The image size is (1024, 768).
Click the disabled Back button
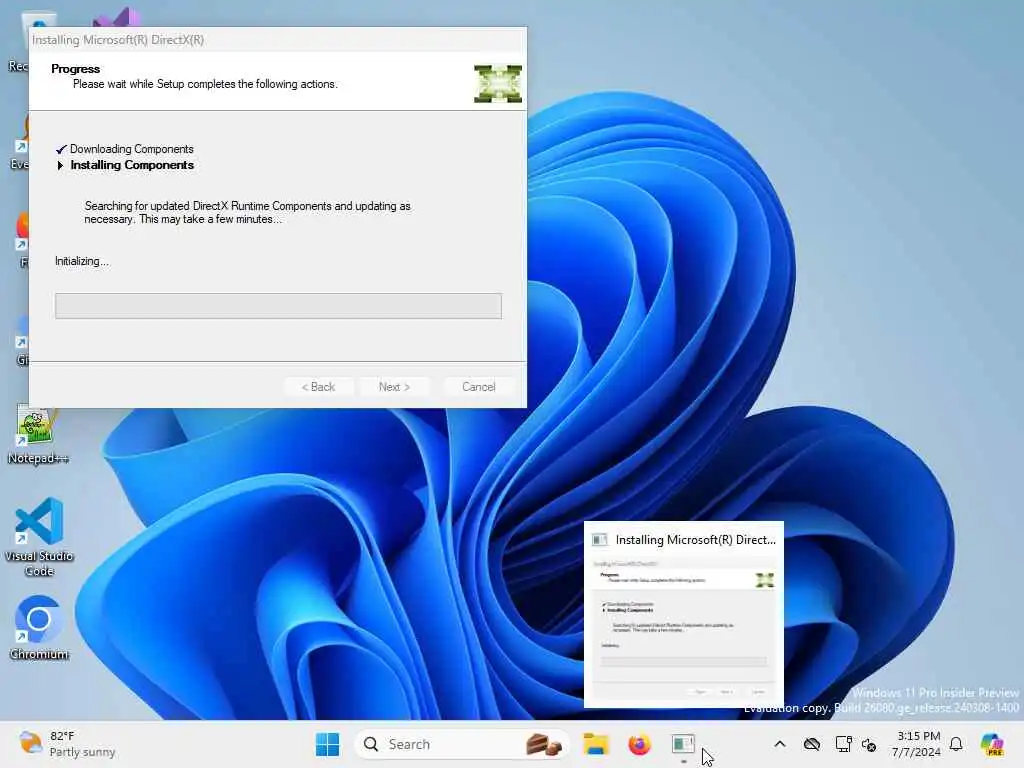point(319,387)
